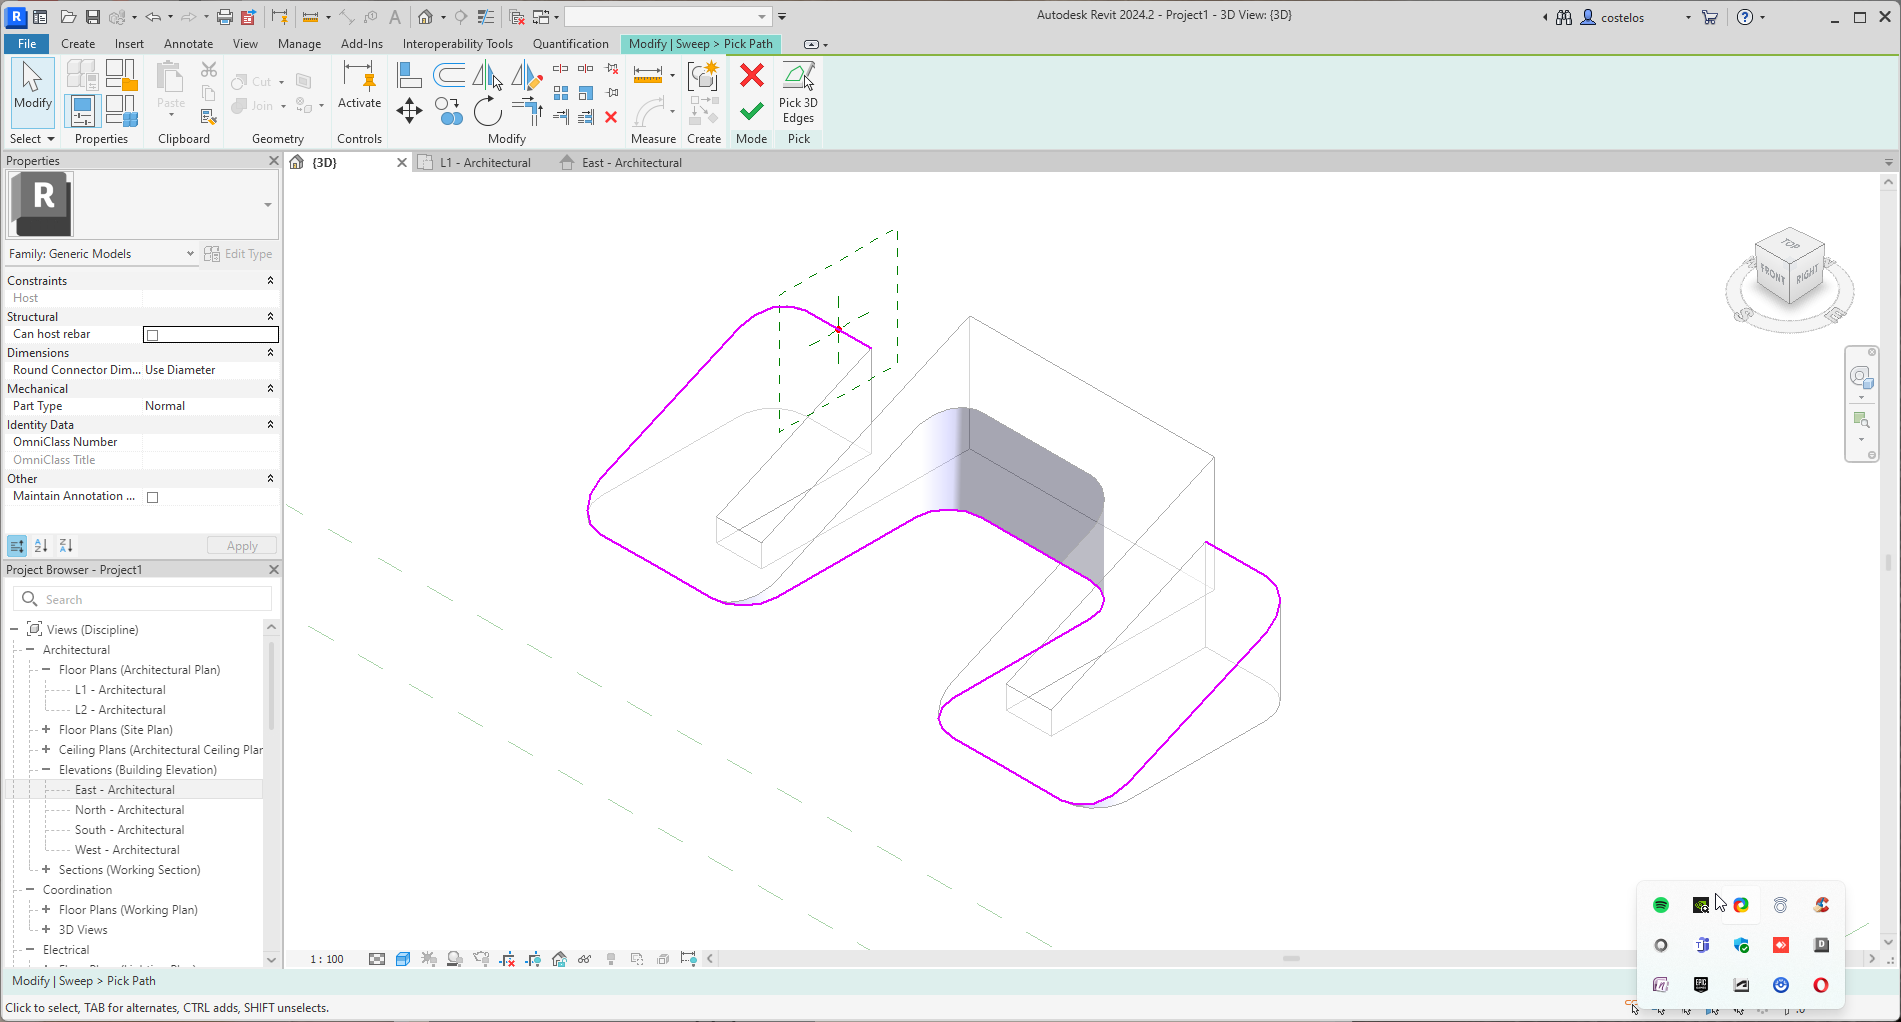Open Temporary Hide/Isolate glasses icon

point(585,958)
